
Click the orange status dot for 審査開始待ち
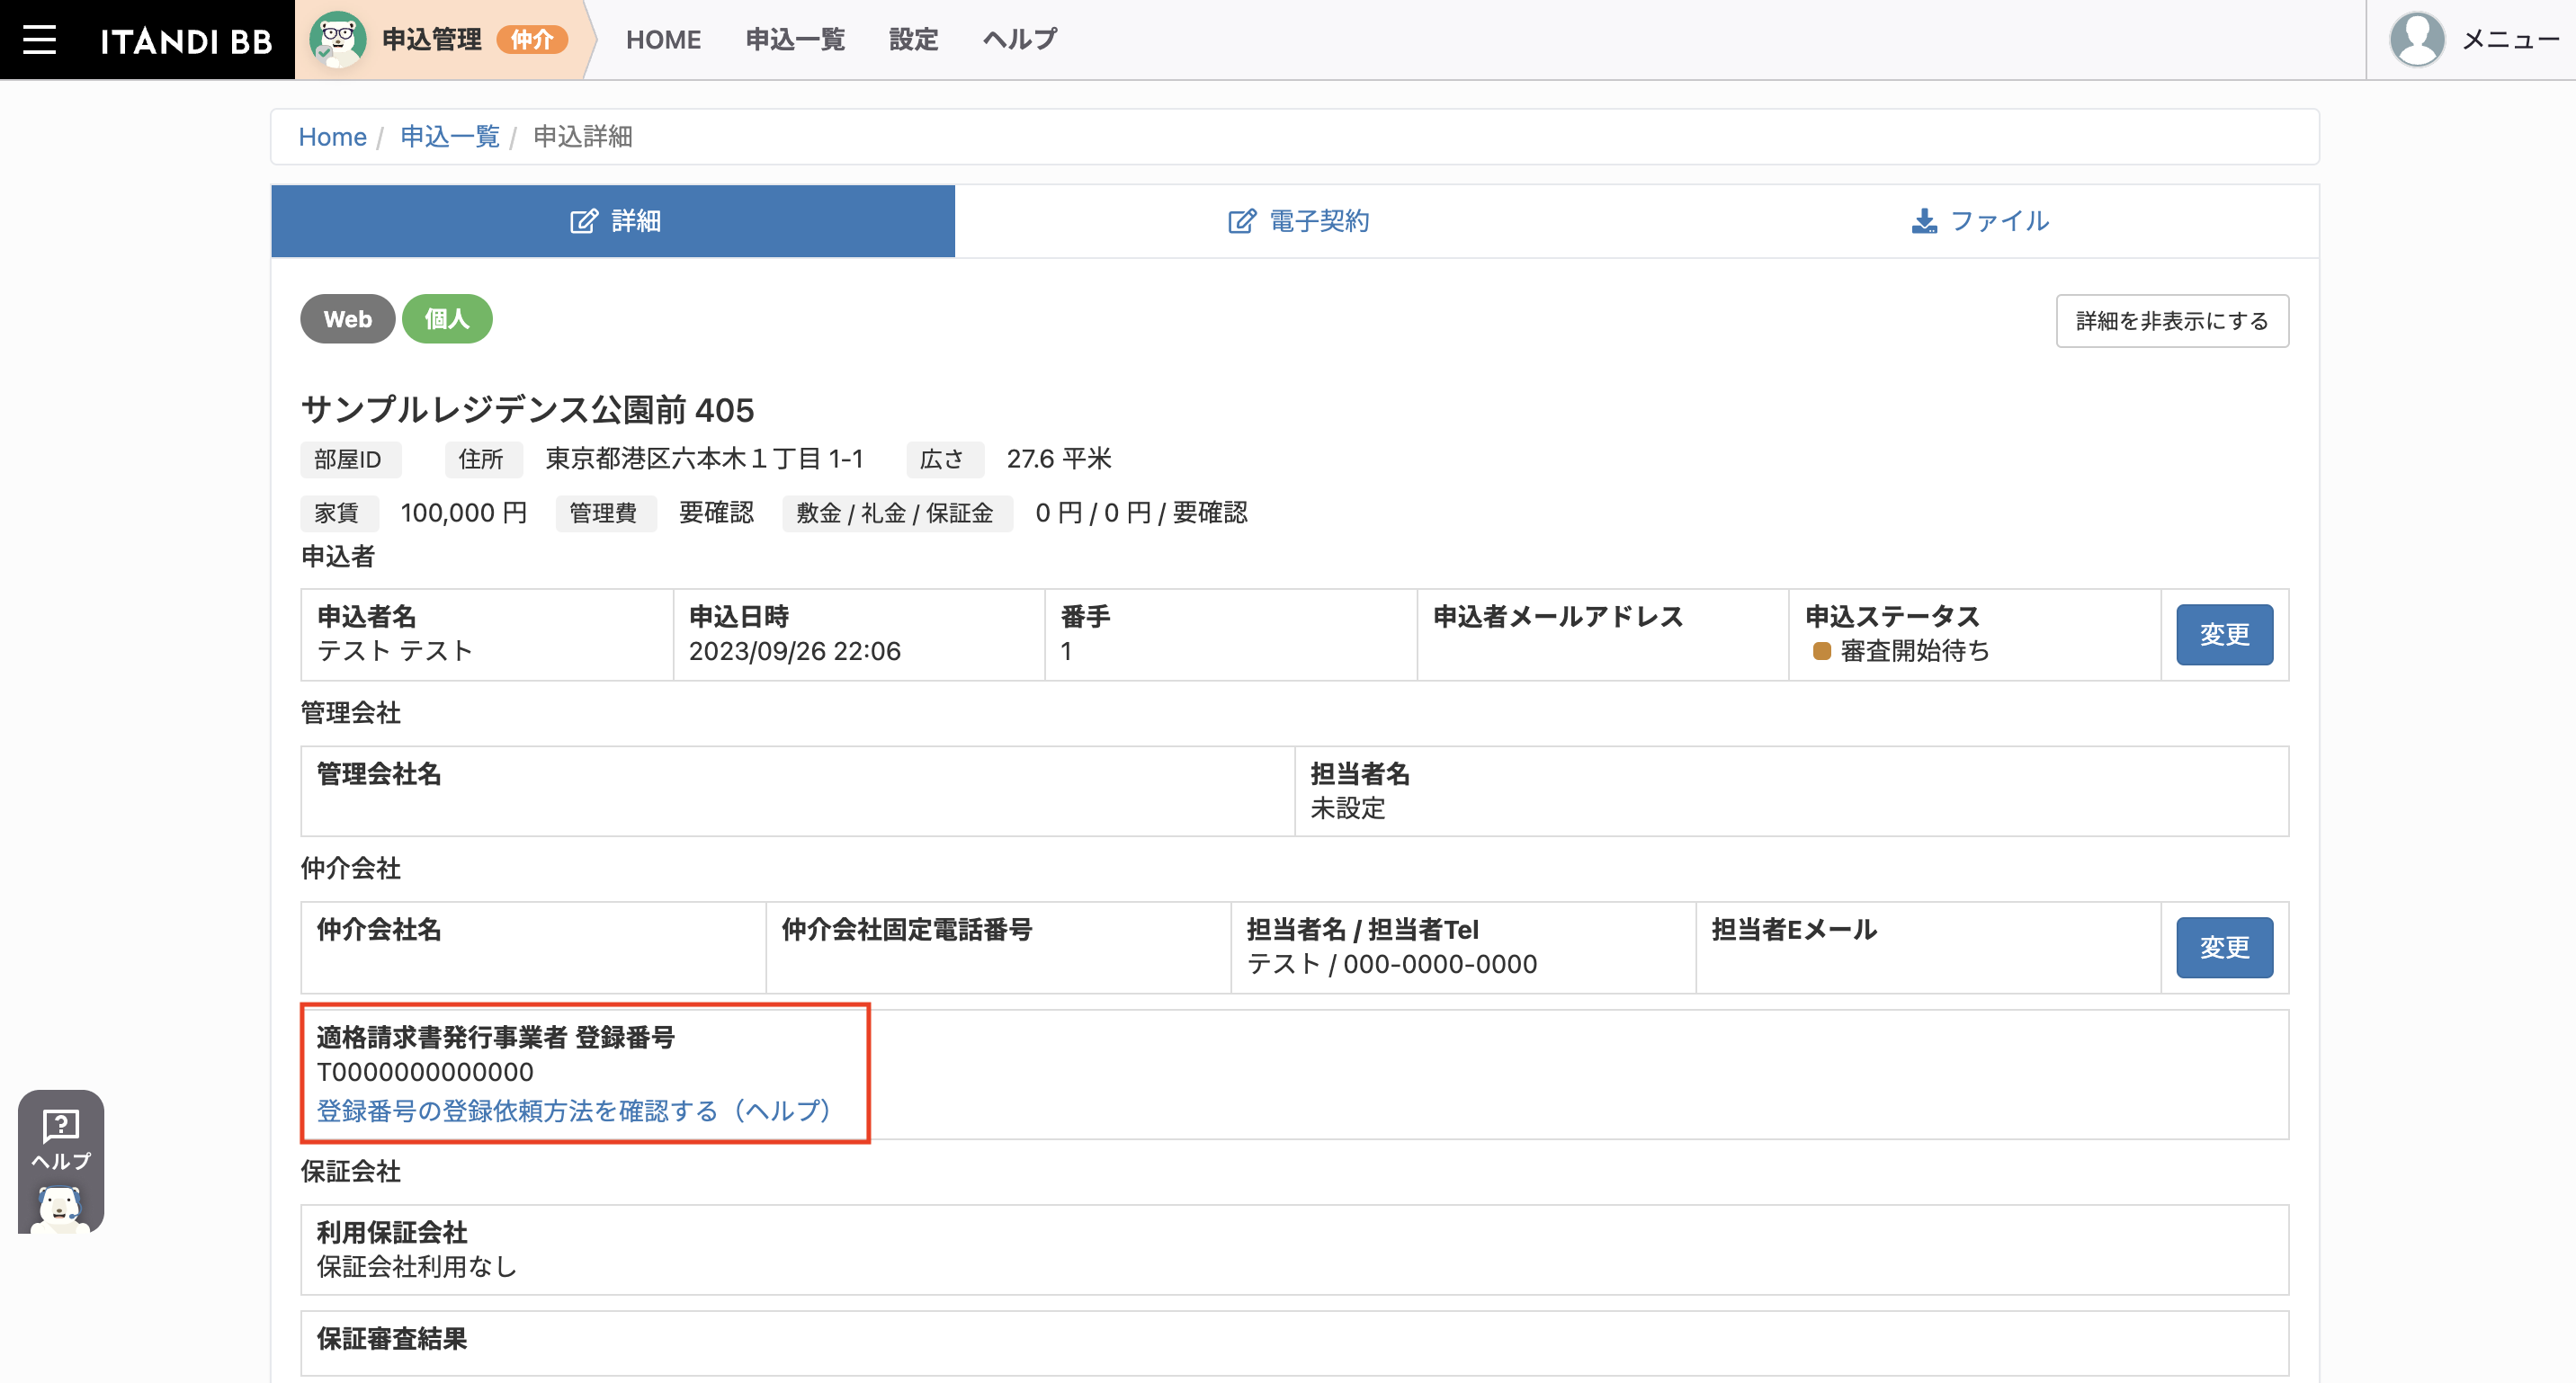pyautogui.click(x=1821, y=651)
